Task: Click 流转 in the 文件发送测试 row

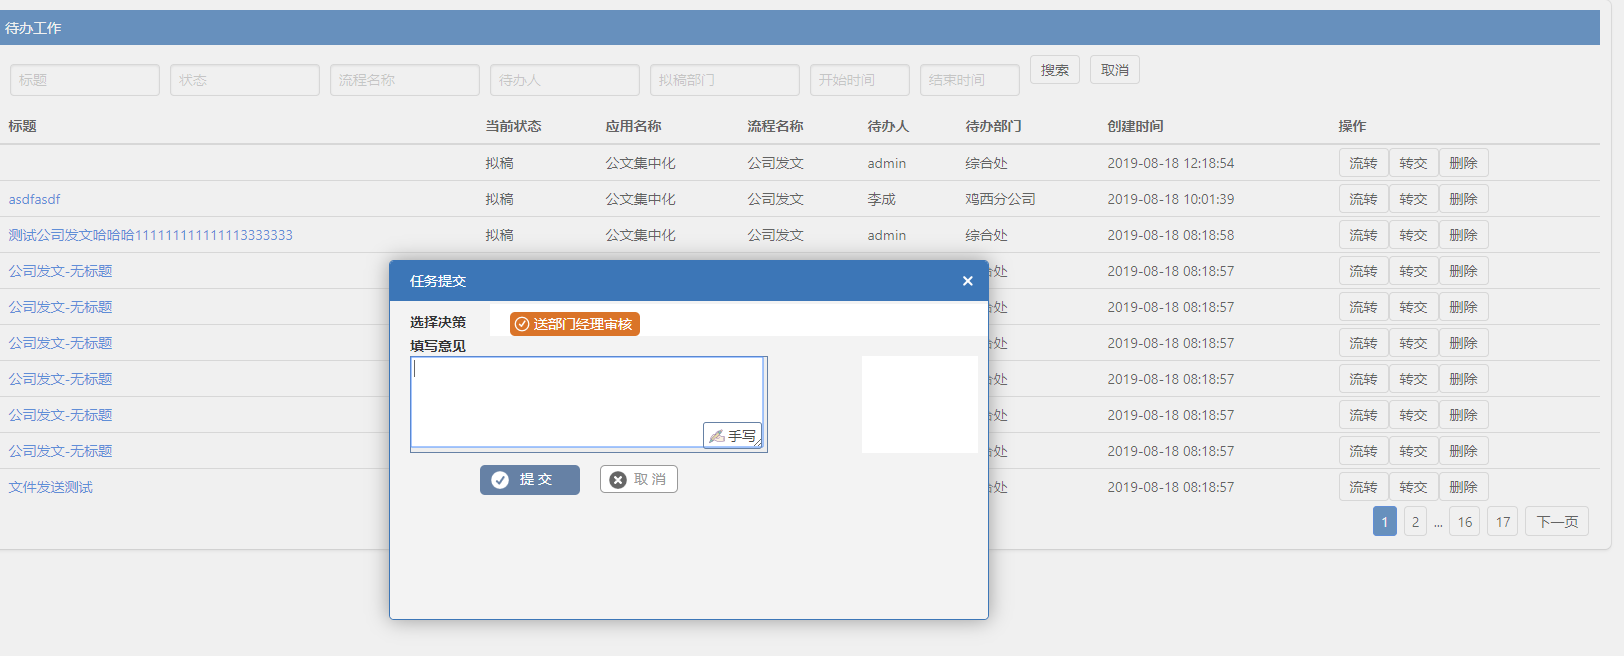Action: pos(1363,487)
